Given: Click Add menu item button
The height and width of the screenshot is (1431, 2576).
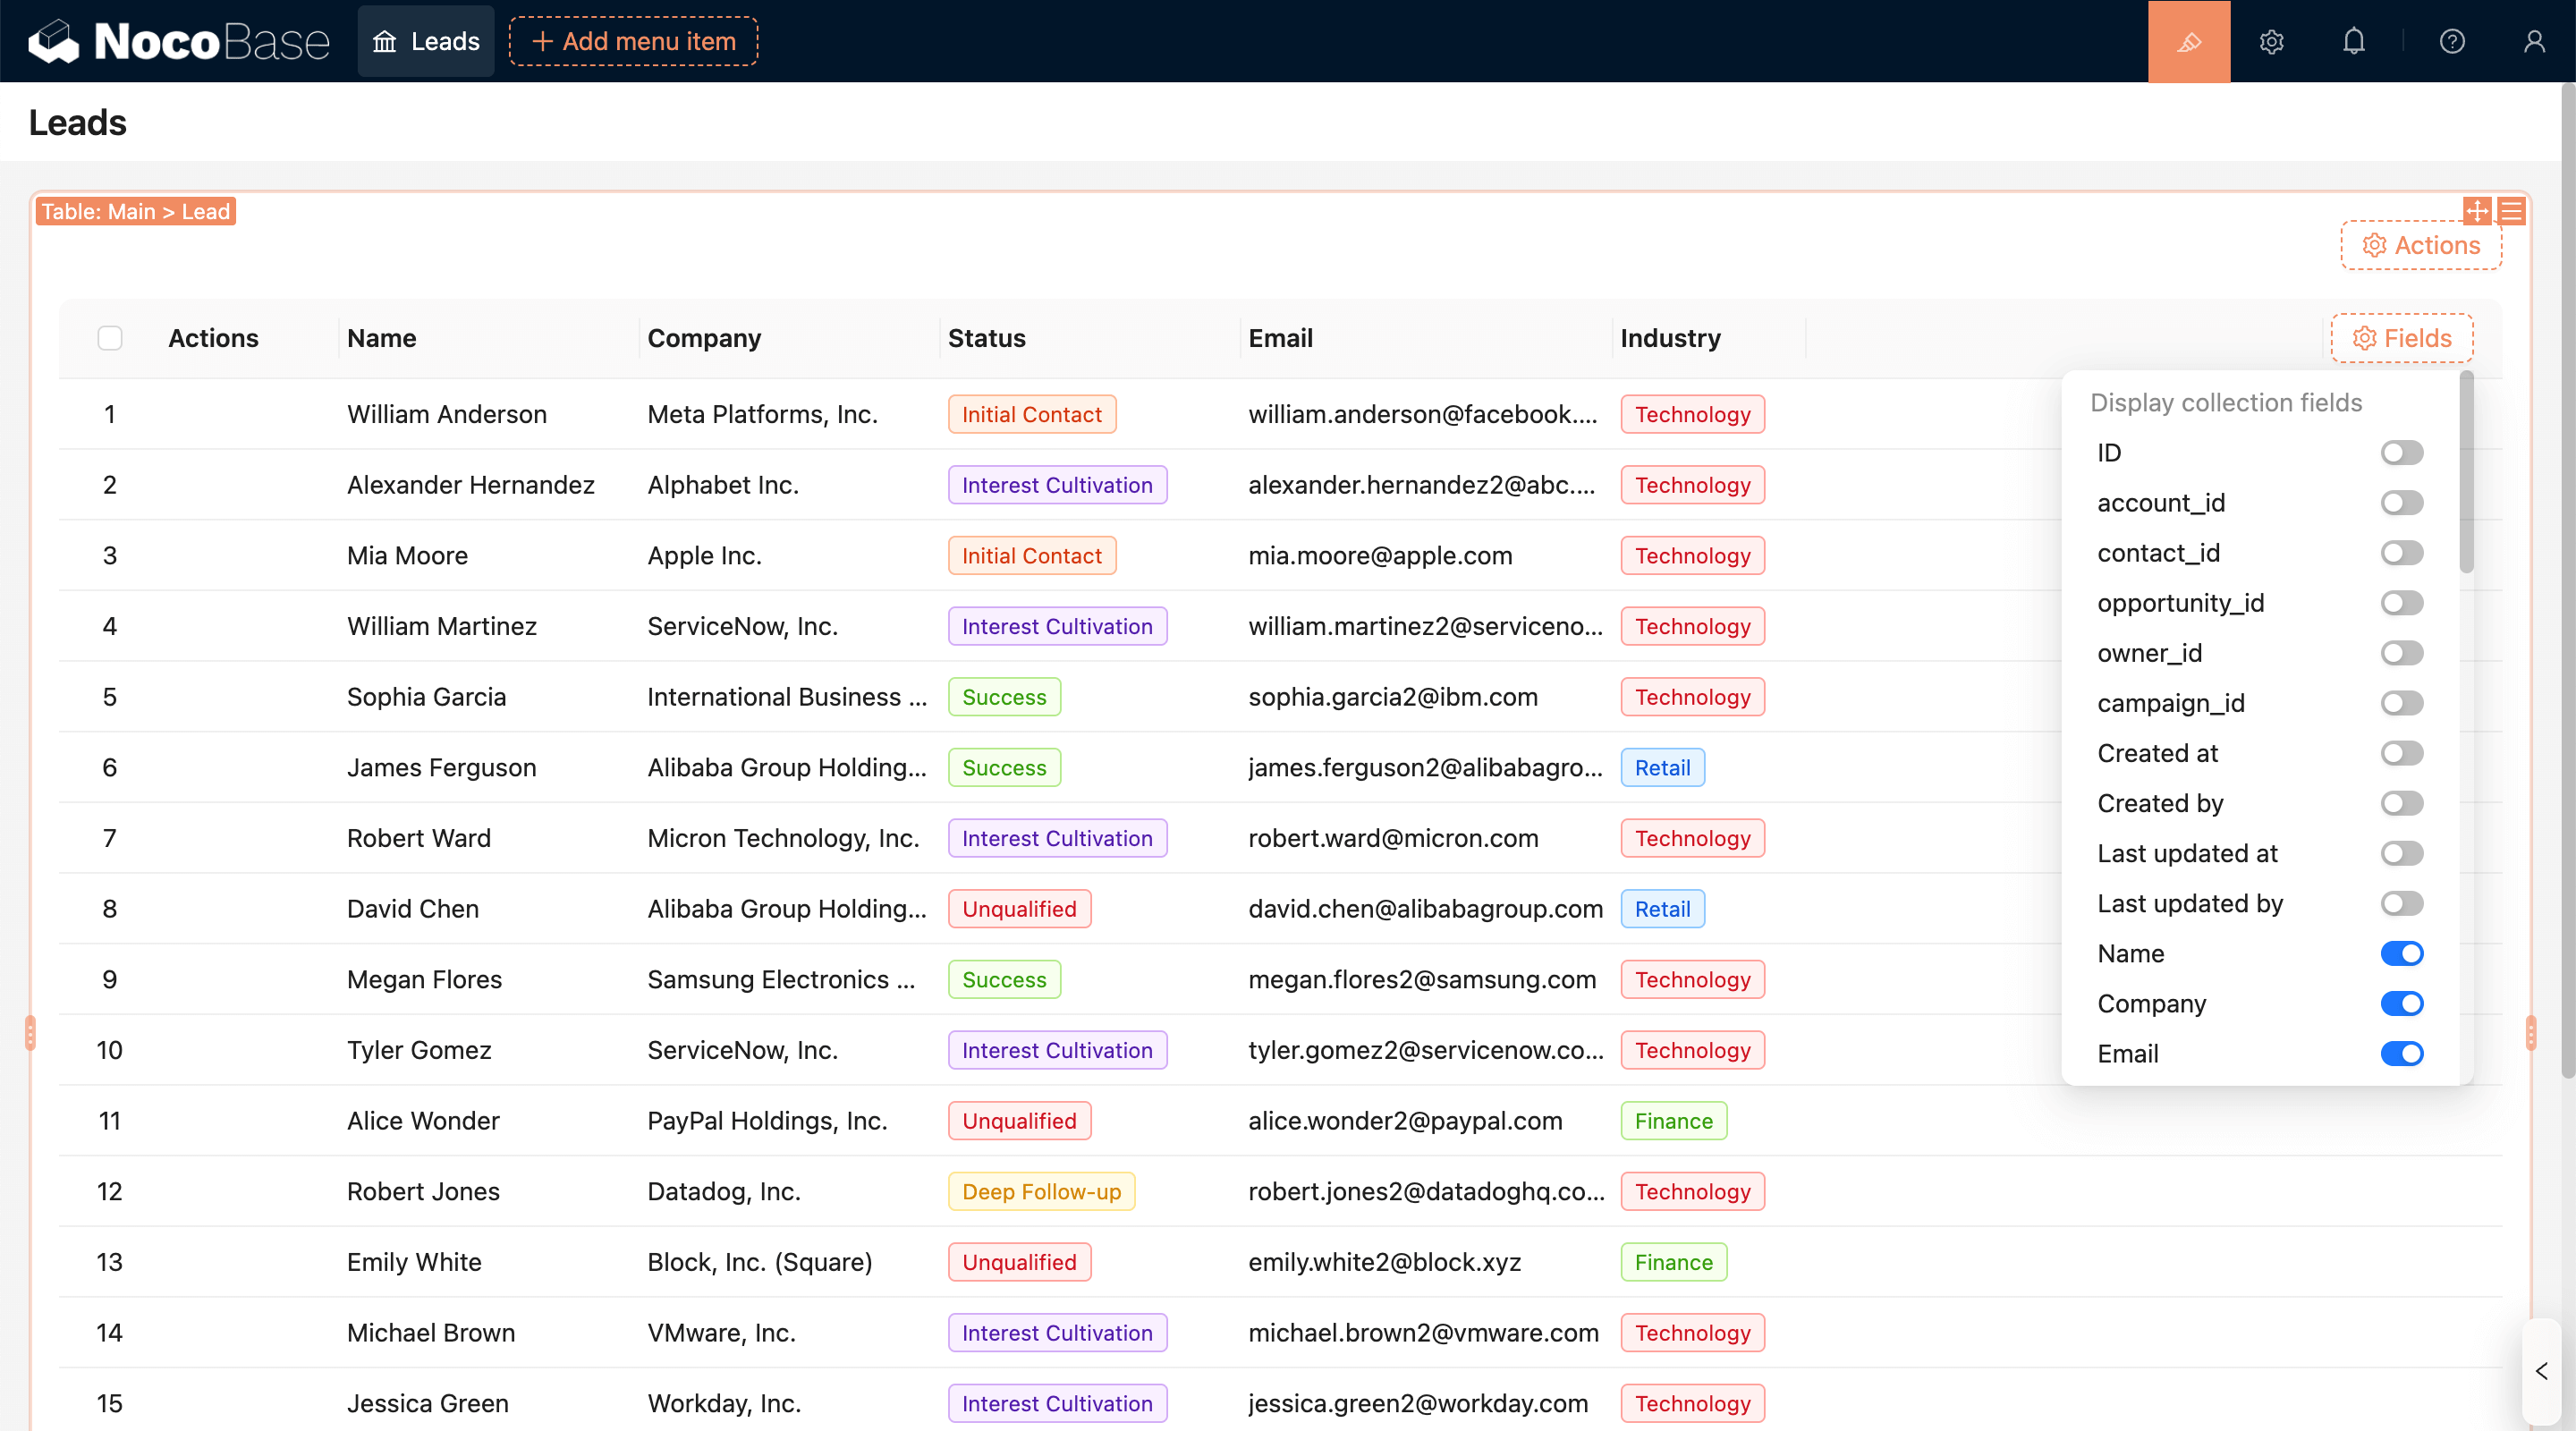Looking at the screenshot, I should pos(633,41).
